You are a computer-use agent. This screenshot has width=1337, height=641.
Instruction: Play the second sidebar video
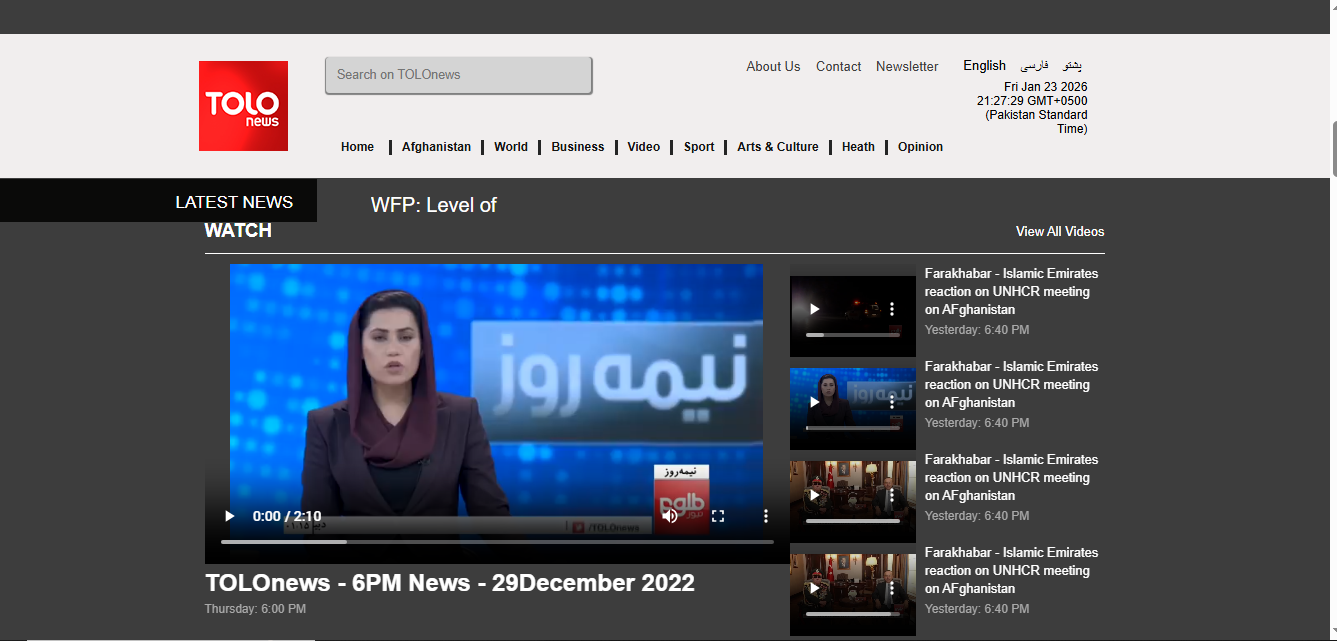coord(814,402)
